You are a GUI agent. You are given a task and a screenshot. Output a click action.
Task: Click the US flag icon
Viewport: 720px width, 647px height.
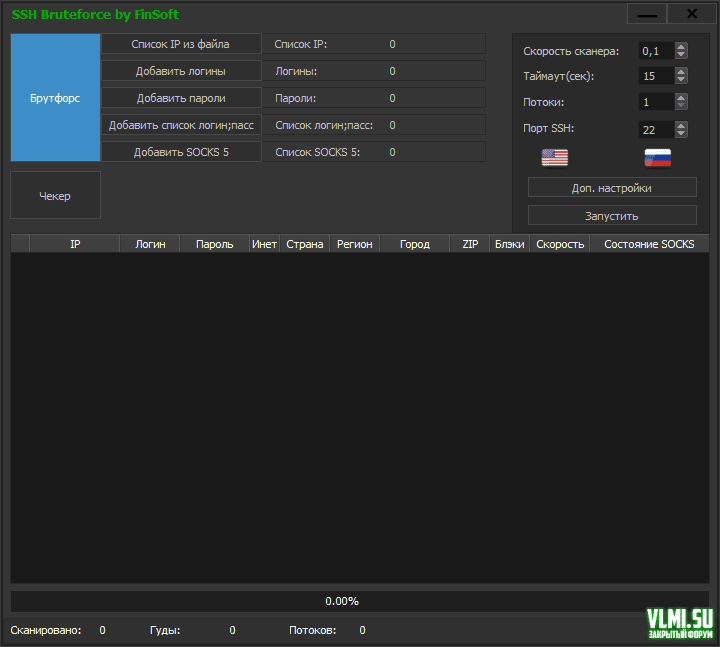[x=554, y=157]
